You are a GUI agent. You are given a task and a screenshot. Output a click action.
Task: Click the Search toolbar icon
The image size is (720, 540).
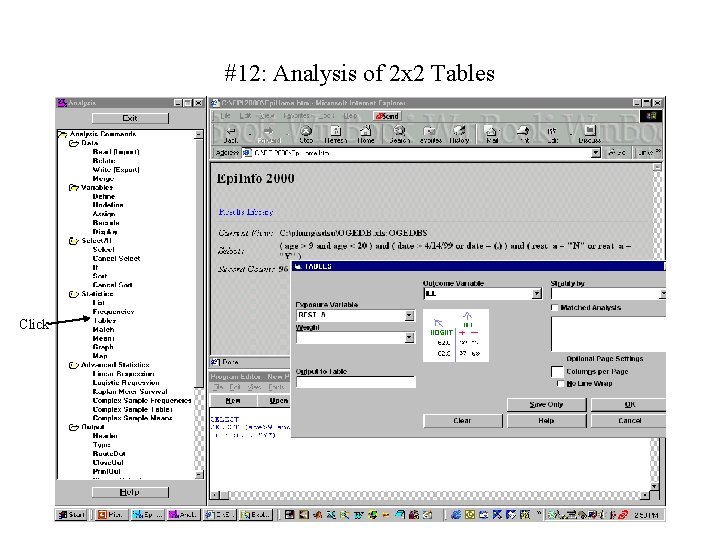pos(399,135)
